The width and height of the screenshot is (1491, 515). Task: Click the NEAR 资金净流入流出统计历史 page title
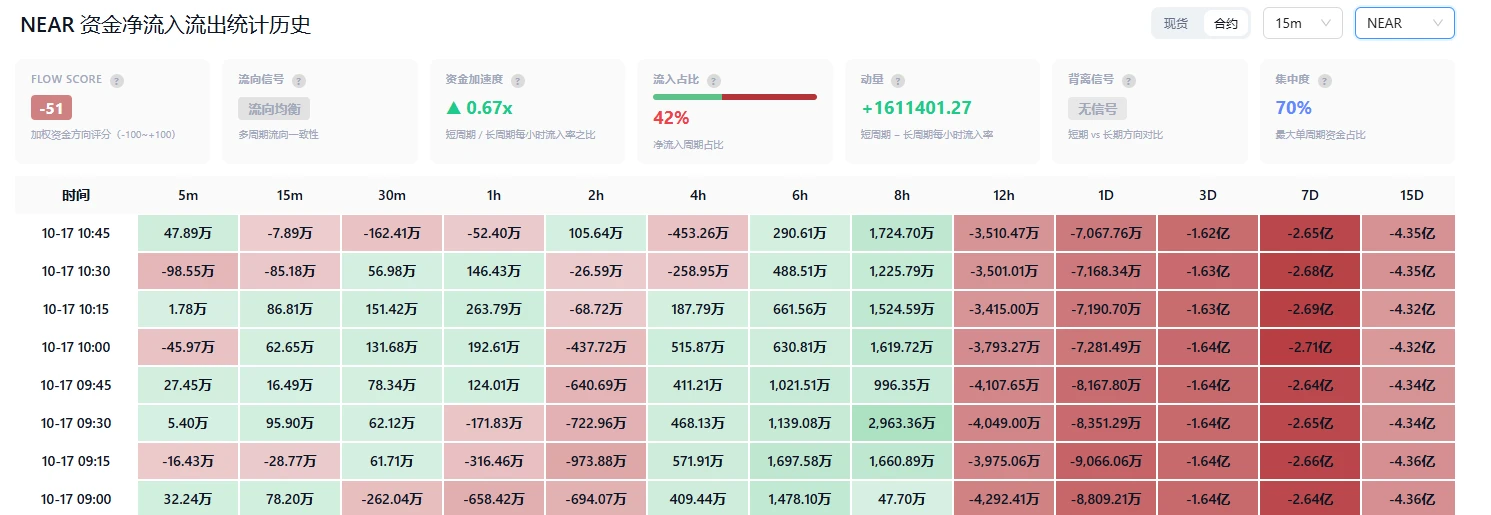click(x=166, y=25)
